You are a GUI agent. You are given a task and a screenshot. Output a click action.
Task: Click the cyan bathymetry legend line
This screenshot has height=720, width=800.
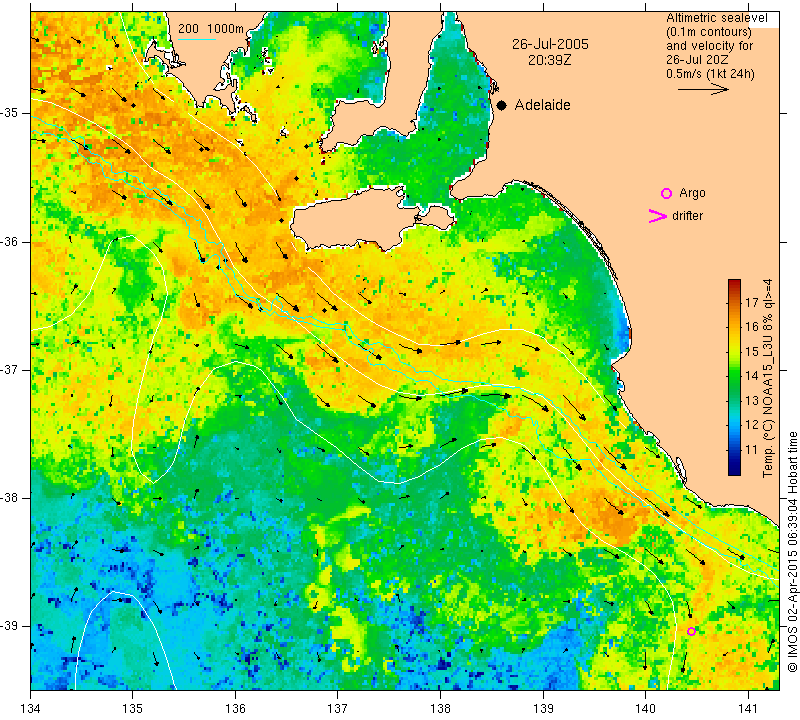pos(197,39)
